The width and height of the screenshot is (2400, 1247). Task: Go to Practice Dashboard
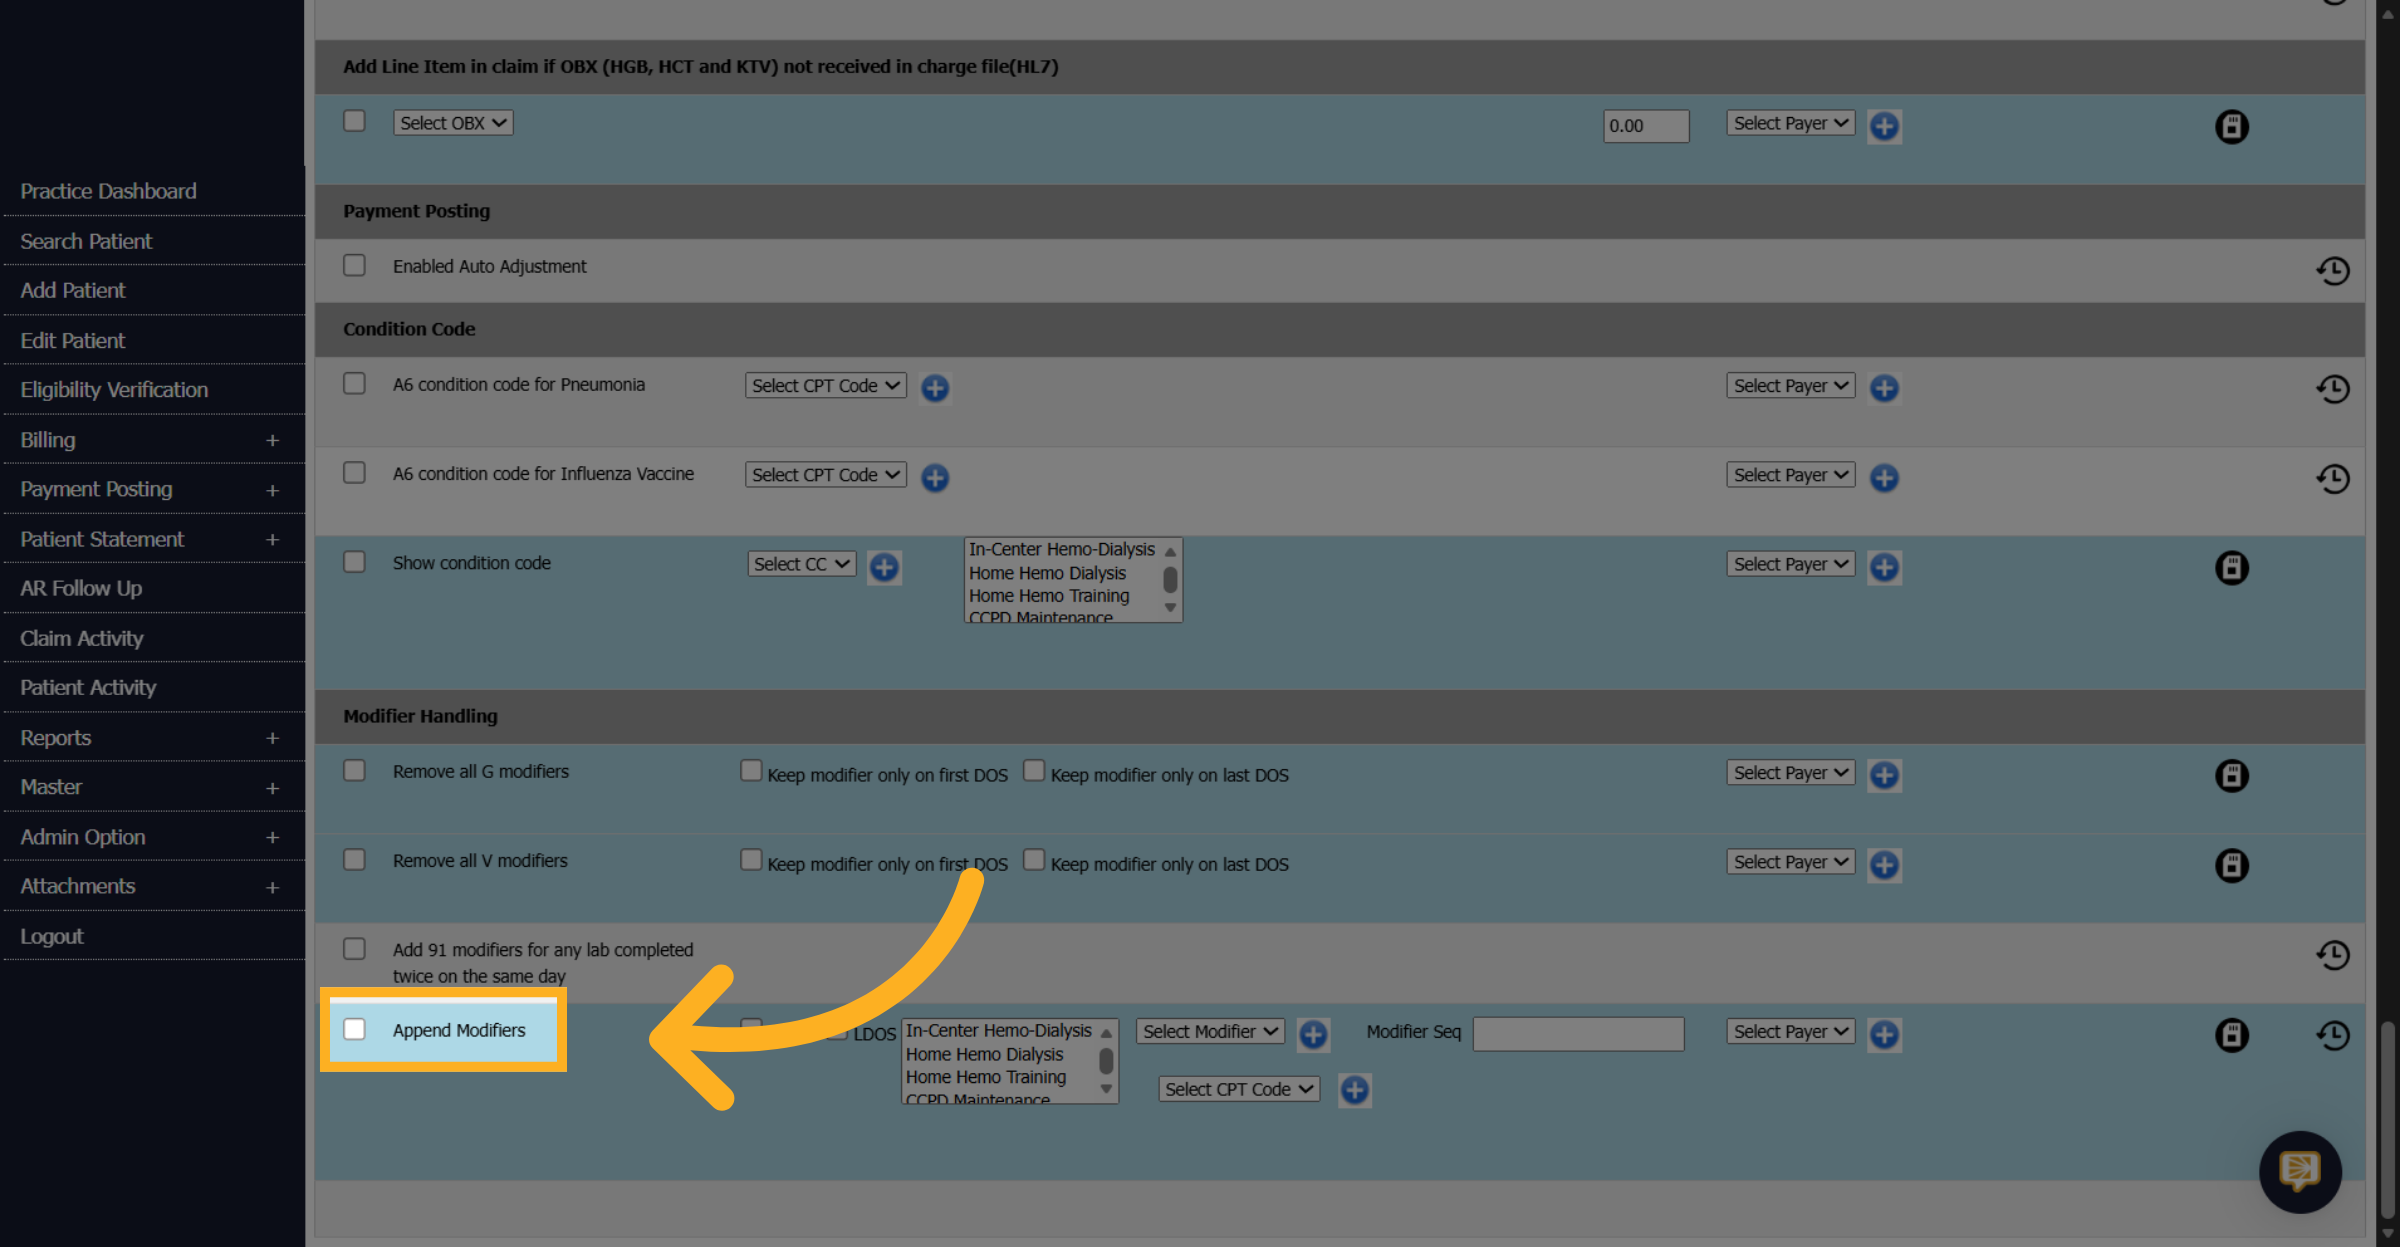click(108, 191)
